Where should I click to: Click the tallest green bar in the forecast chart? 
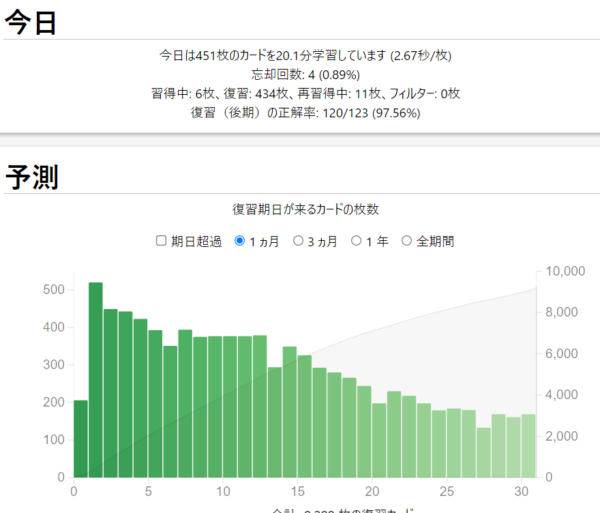pyautogui.click(x=96, y=380)
